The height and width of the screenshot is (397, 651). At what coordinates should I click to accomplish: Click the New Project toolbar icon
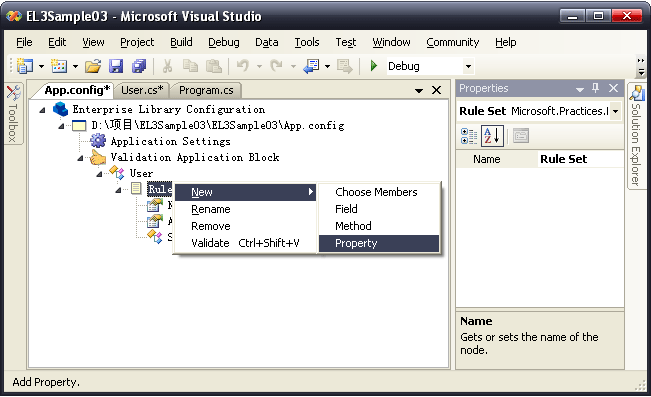[x=25, y=66]
